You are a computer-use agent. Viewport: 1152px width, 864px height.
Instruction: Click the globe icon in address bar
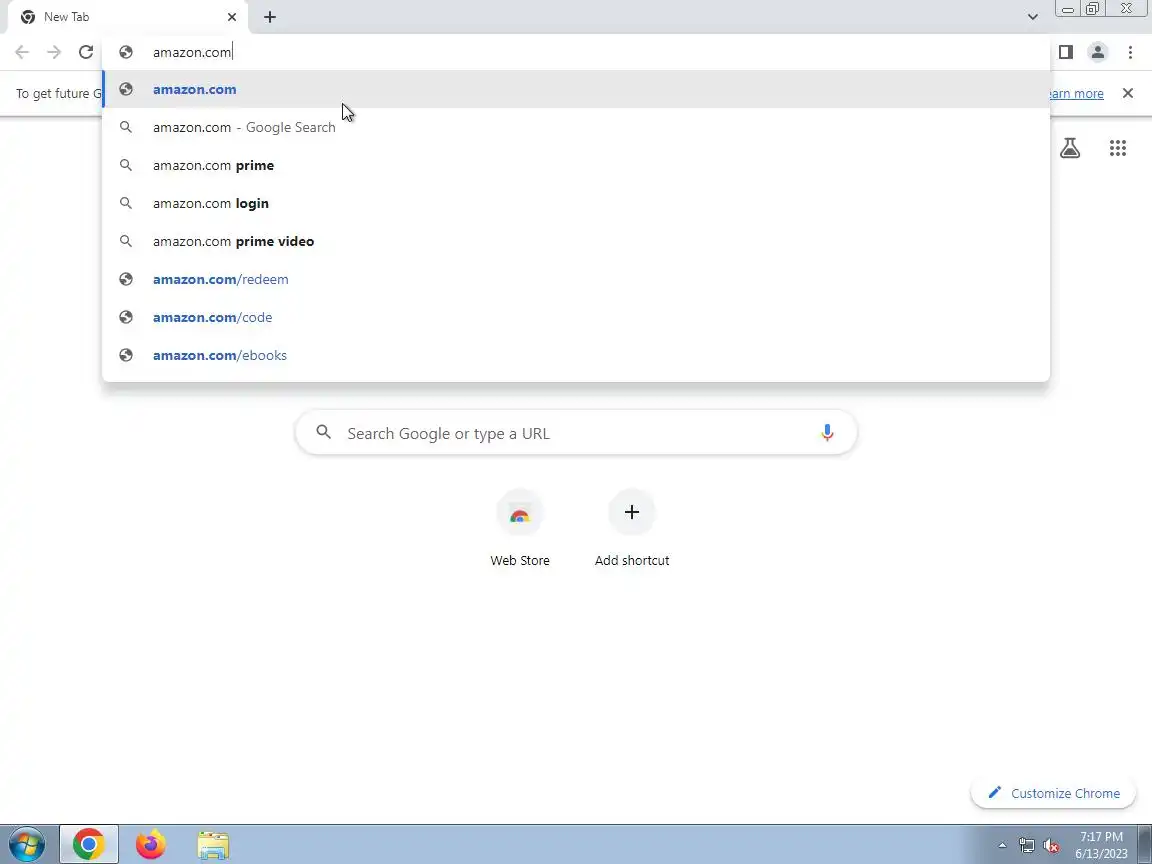pyautogui.click(x=126, y=52)
